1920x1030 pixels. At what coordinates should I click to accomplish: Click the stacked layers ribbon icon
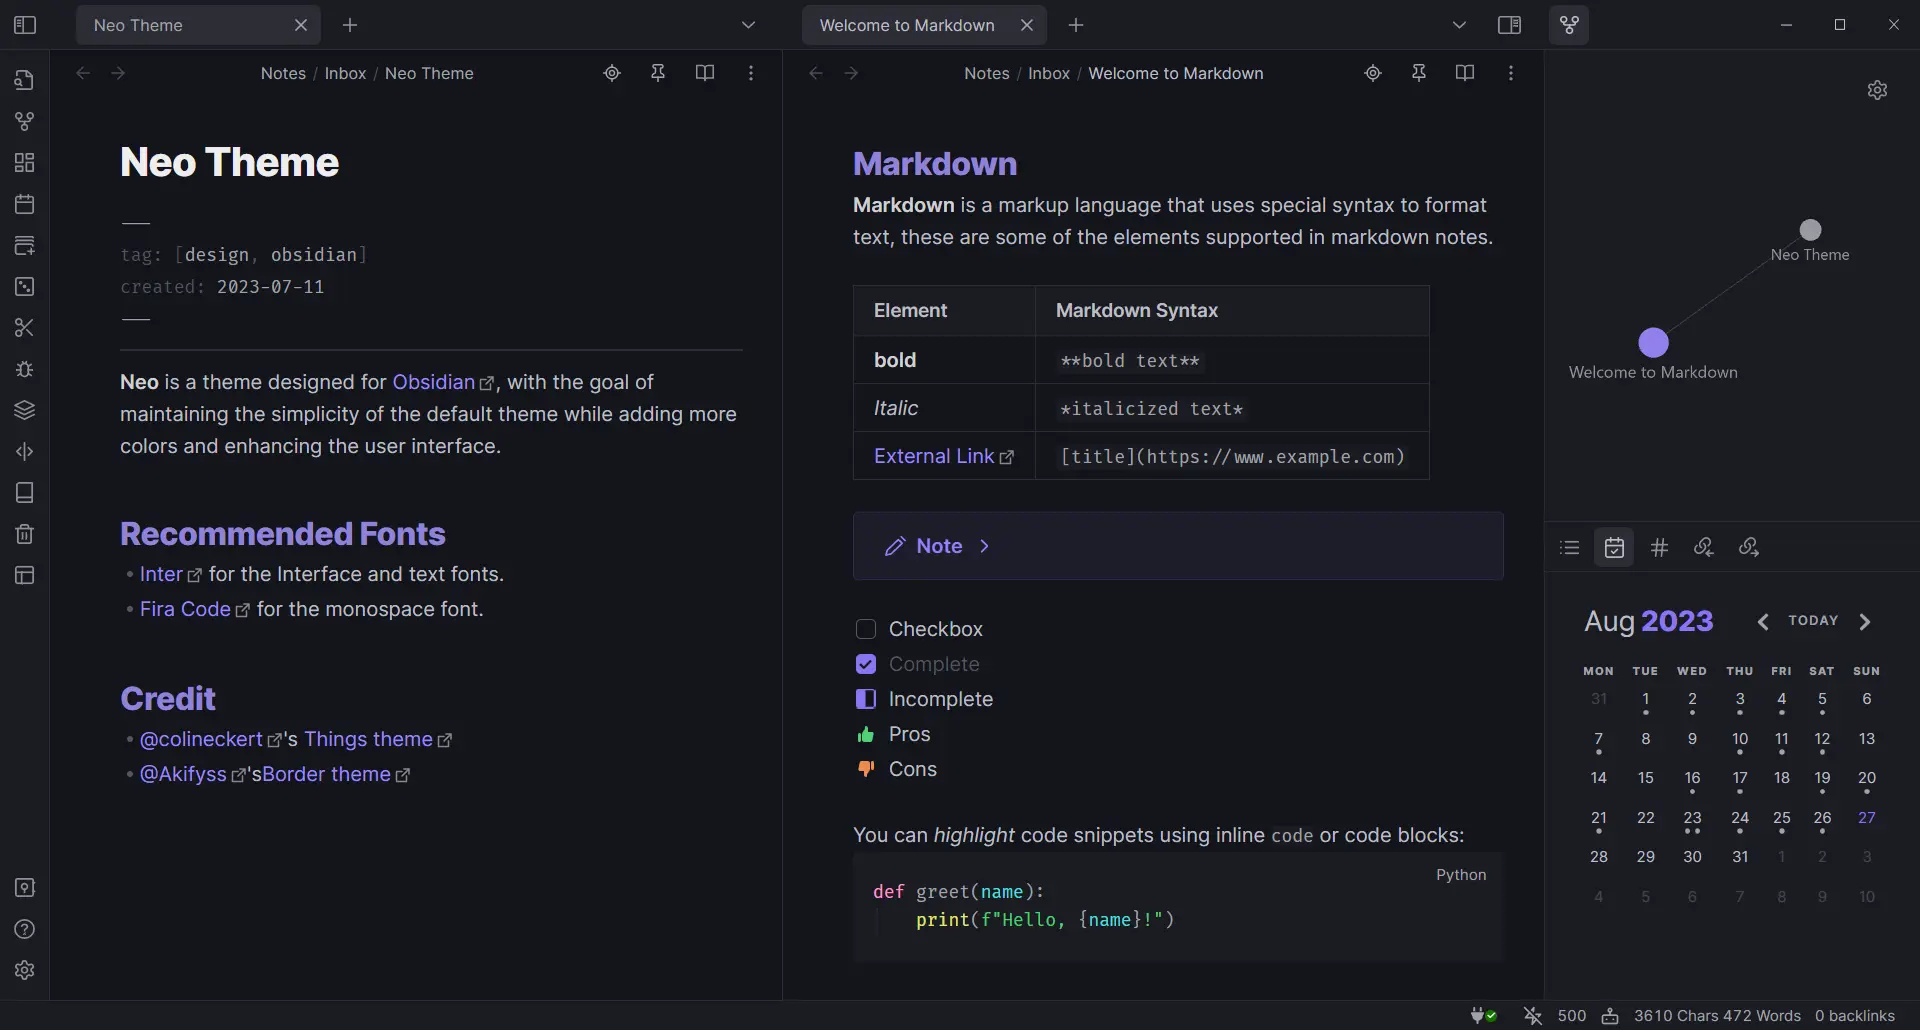coord(25,410)
